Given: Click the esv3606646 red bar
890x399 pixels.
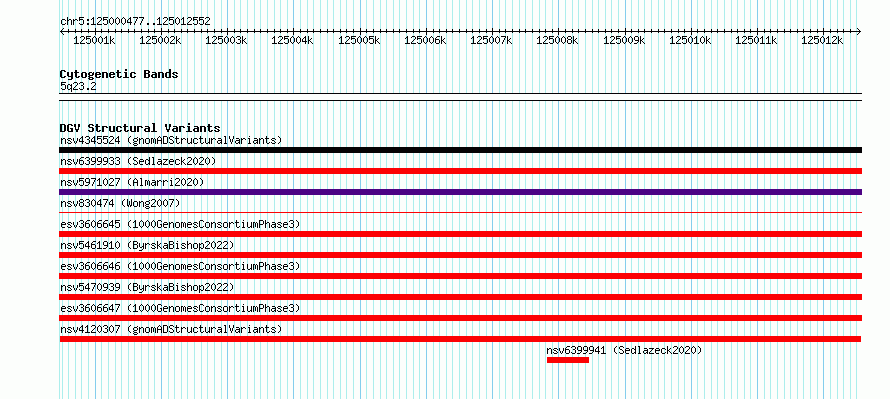Looking at the screenshot, I should [x=460, y=276].
